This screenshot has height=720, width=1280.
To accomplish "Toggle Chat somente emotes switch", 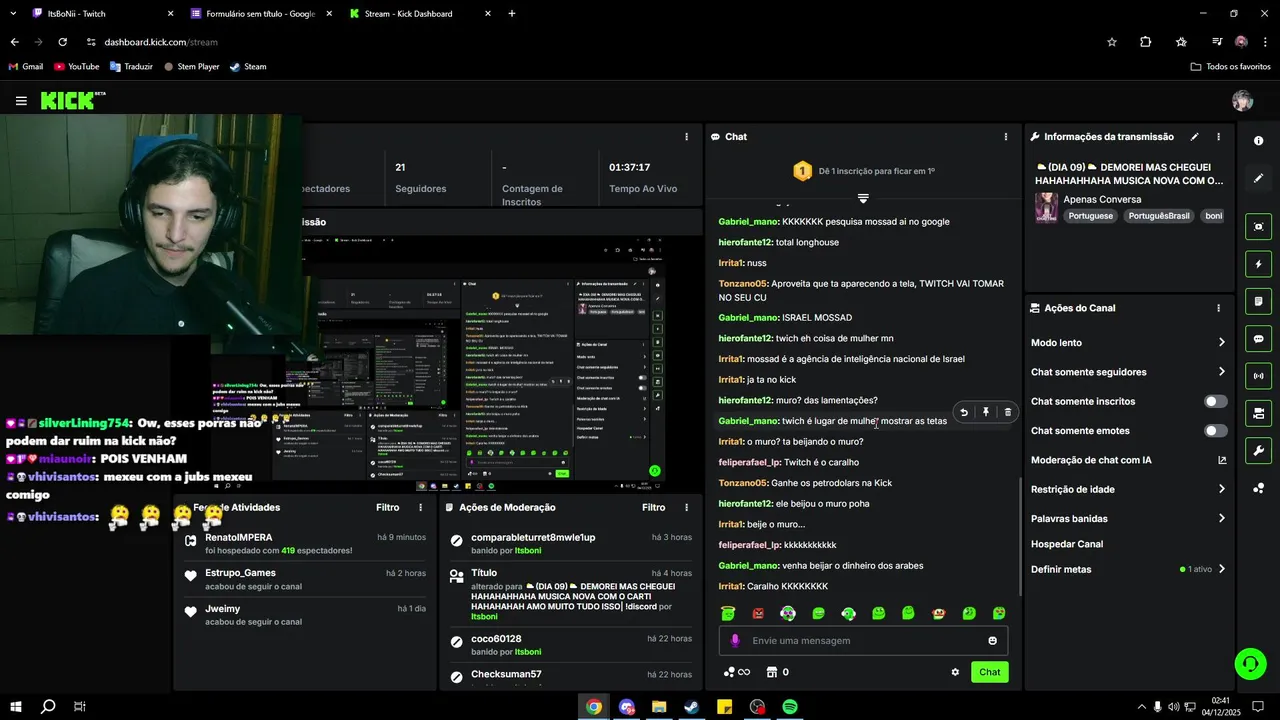I will pos(1215,431).
